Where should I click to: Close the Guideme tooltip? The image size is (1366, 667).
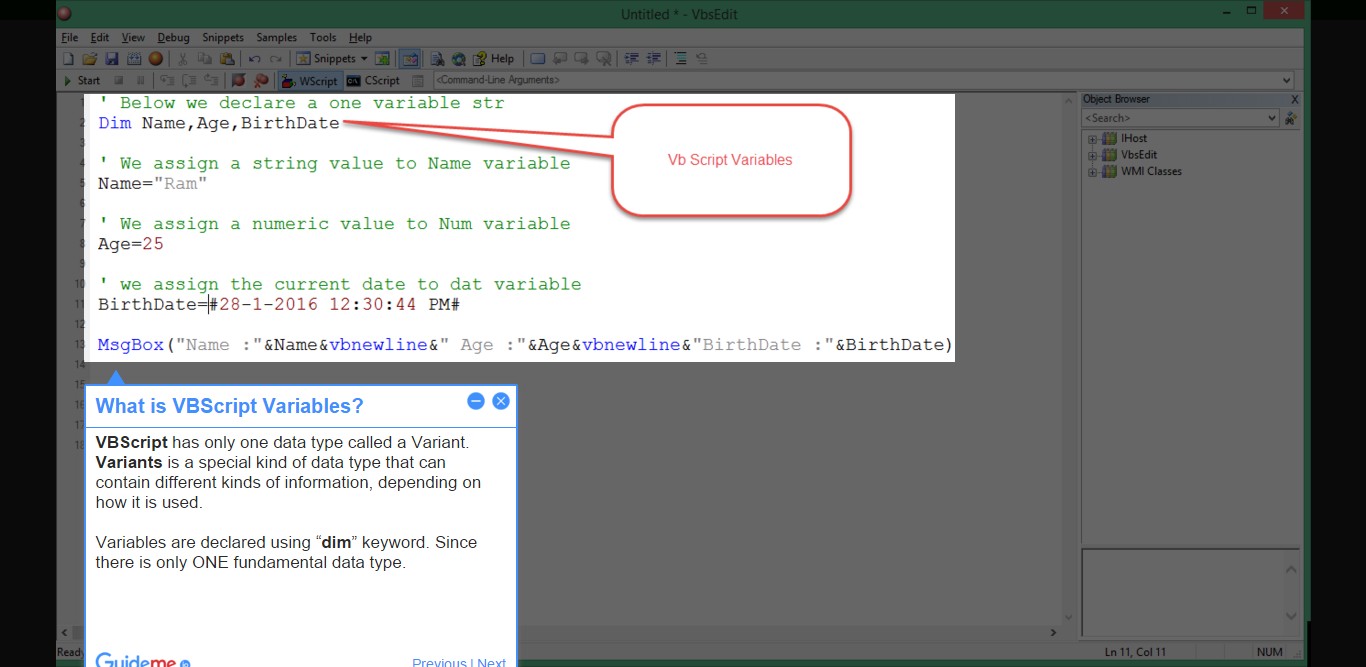click(x=501, y=401)
